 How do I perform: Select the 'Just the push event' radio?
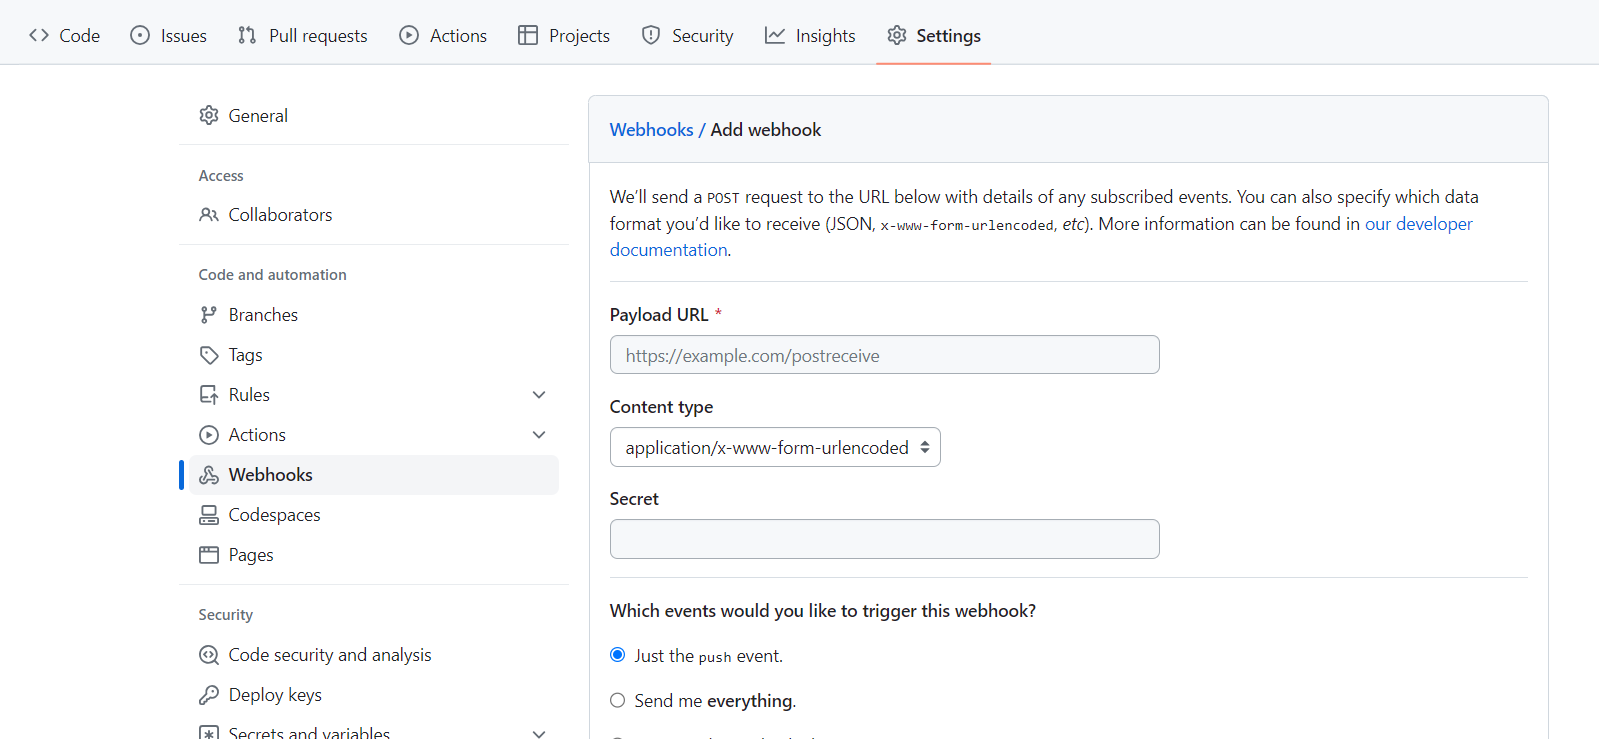618,655
